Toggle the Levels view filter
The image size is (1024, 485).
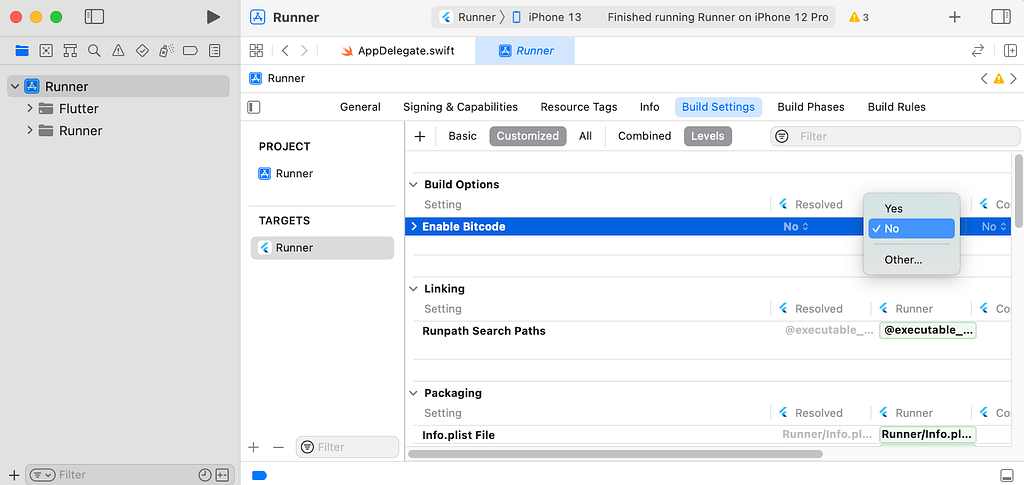click(707, 136)
